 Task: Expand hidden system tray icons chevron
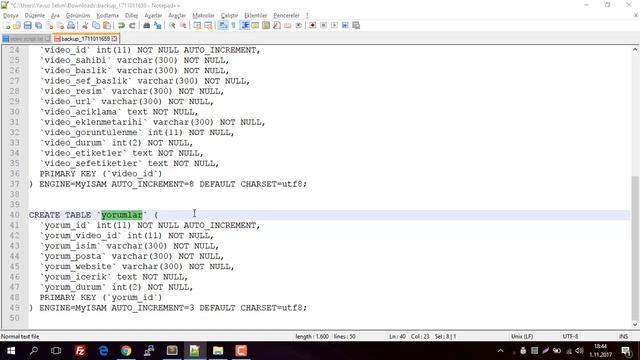pos(500,351)
